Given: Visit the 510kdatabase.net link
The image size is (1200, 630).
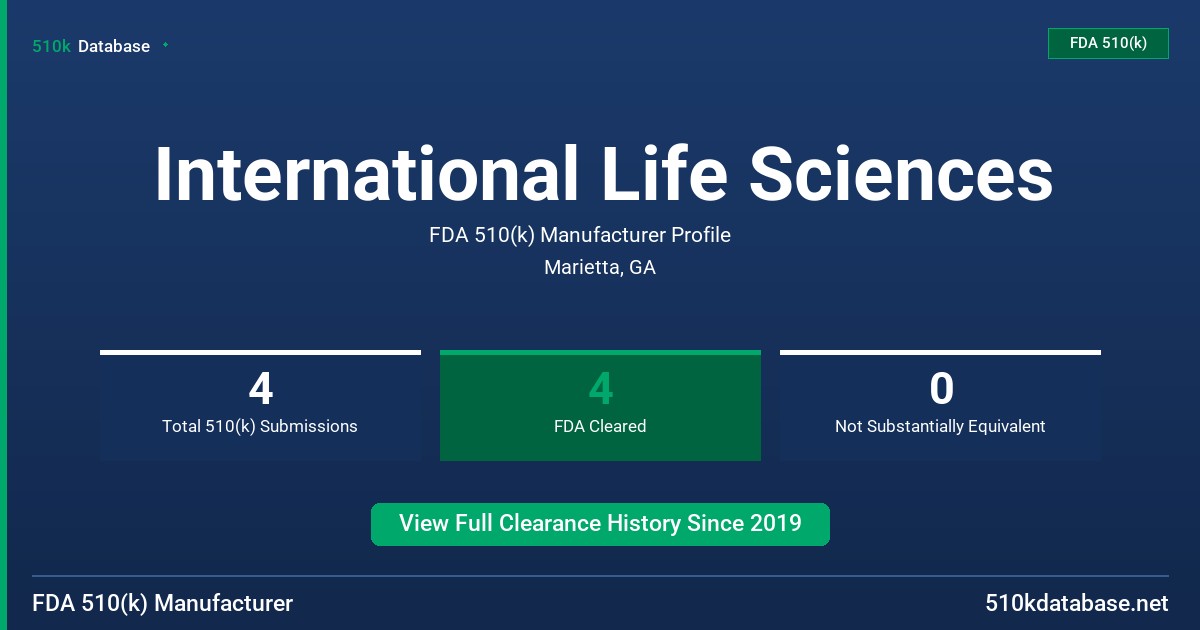Looking at the screenshot, I should [1077, 604].
